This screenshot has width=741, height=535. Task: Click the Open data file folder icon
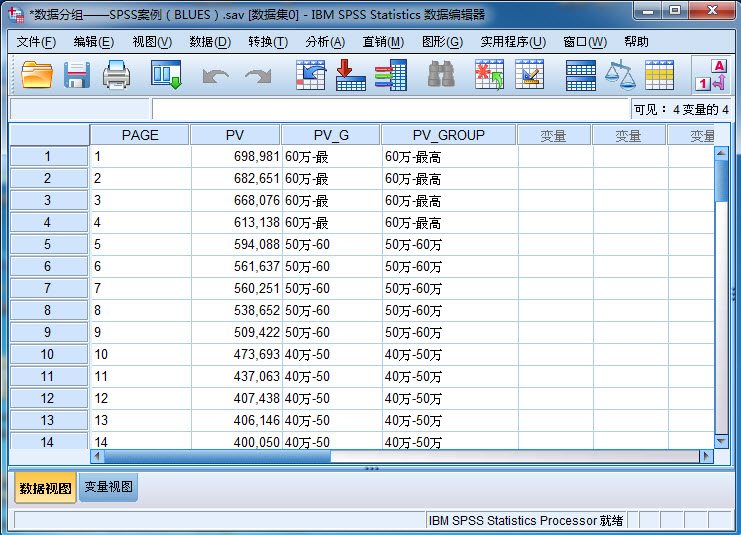click(37, 75)
